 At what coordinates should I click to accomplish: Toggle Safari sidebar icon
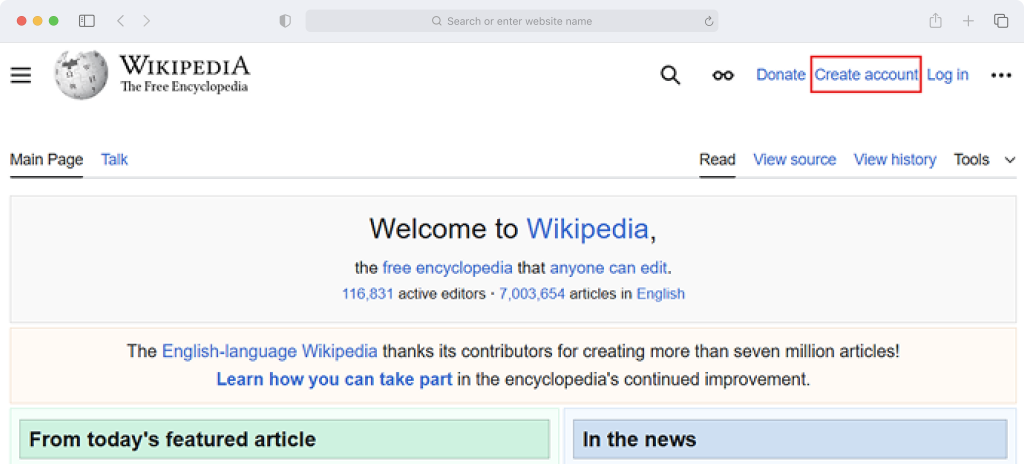point(87,21)
